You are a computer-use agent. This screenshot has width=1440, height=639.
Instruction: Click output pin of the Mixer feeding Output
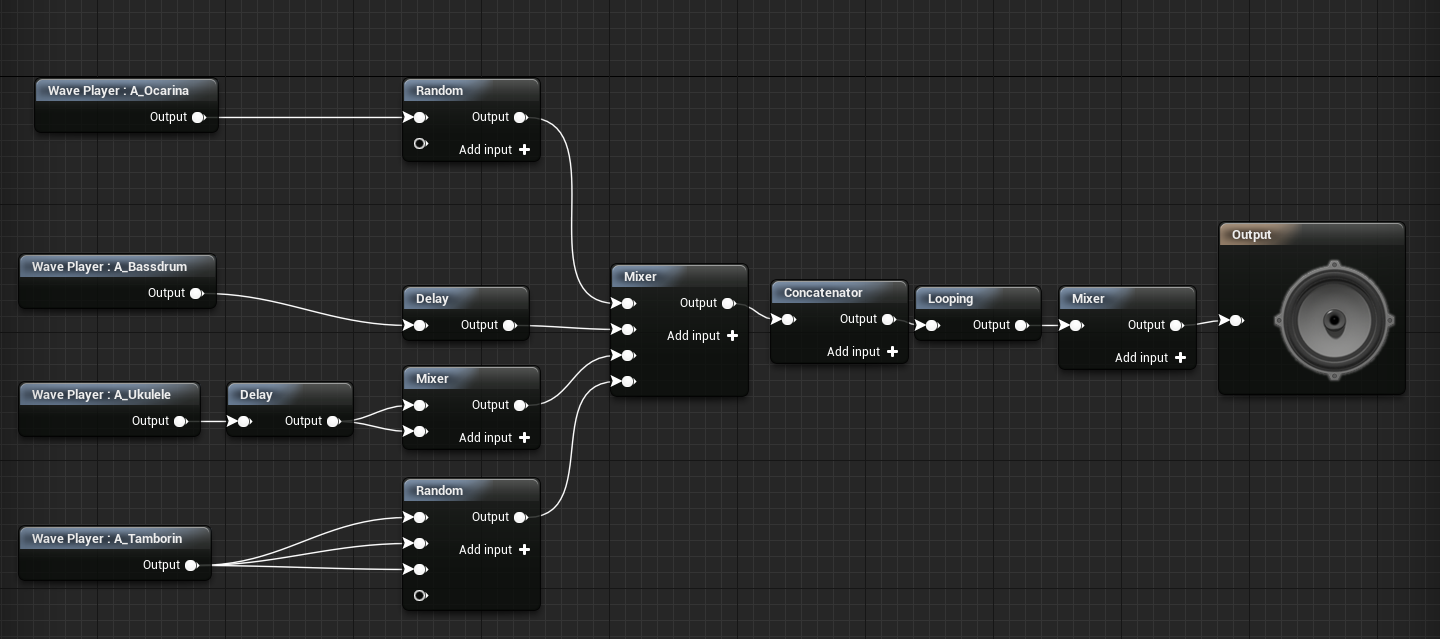(1176, 325)
